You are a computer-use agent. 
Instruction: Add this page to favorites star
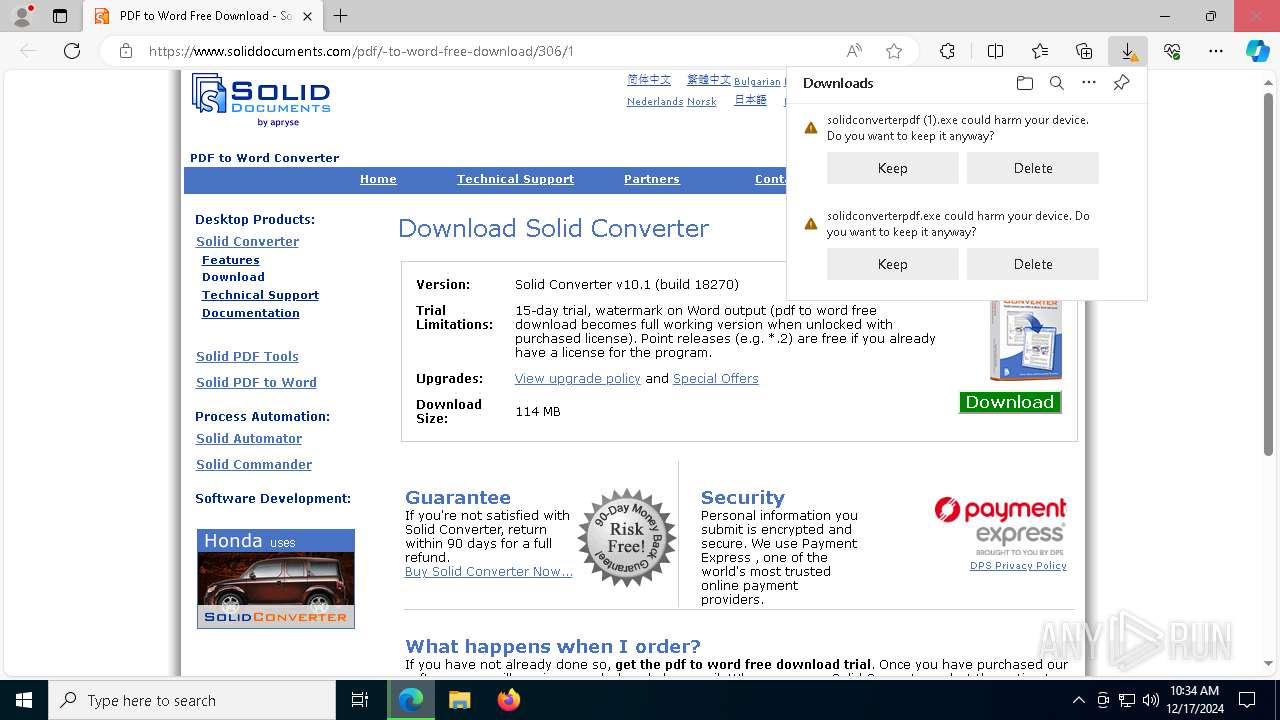(894, 51)
